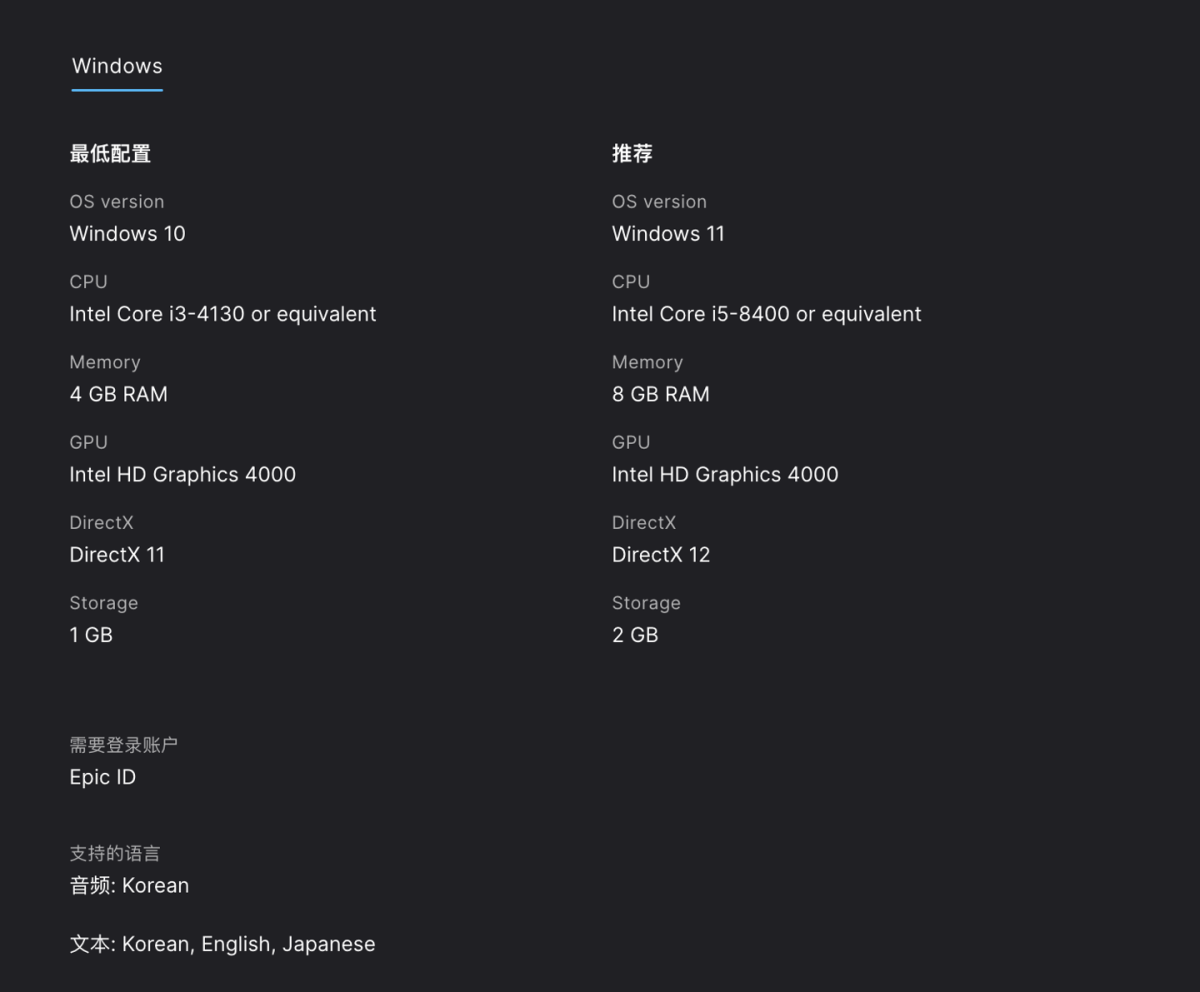Click the DirectX 12 value
This screenshot has height=992, width=1200.
tap(661, 555)
